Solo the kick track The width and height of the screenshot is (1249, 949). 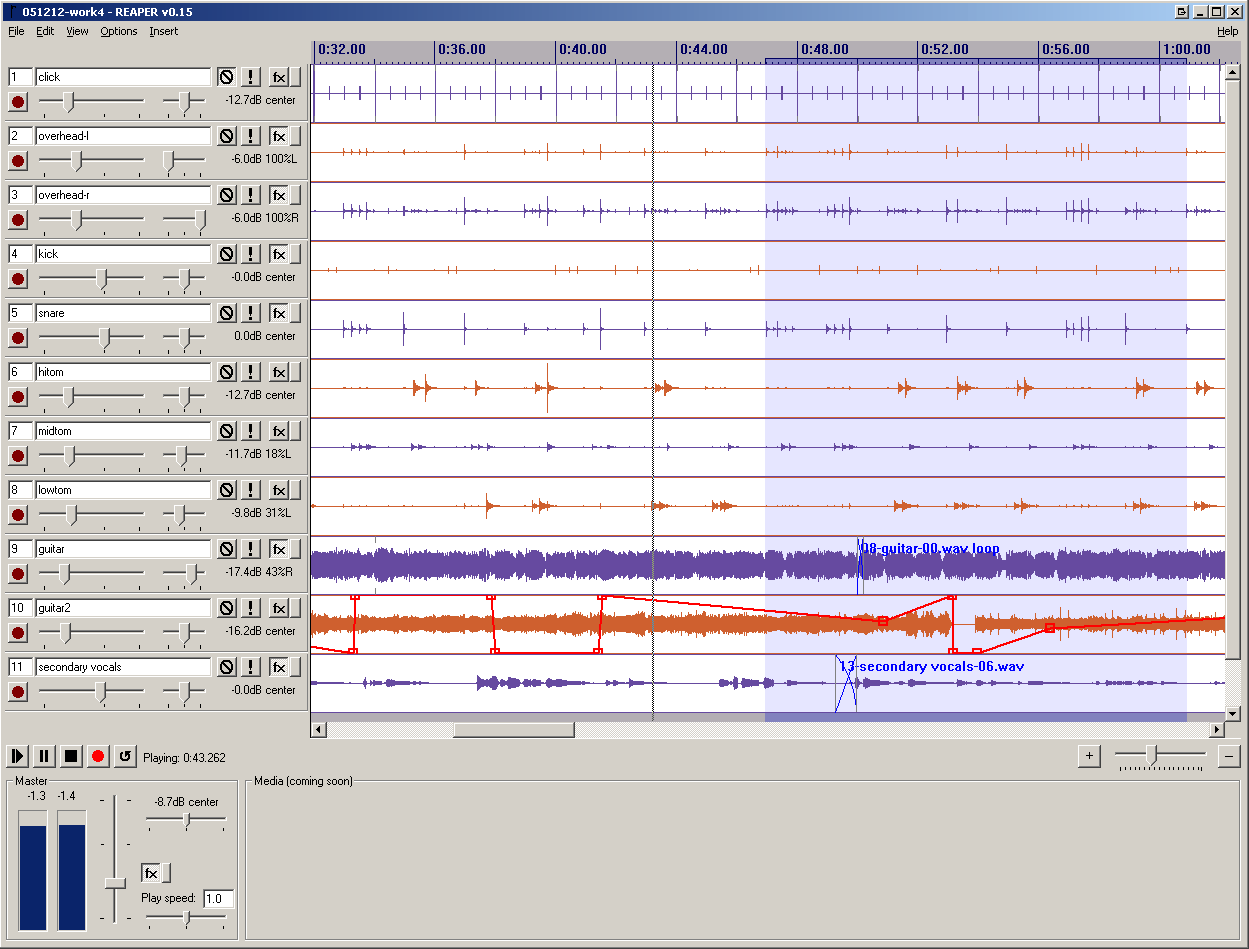250,254
